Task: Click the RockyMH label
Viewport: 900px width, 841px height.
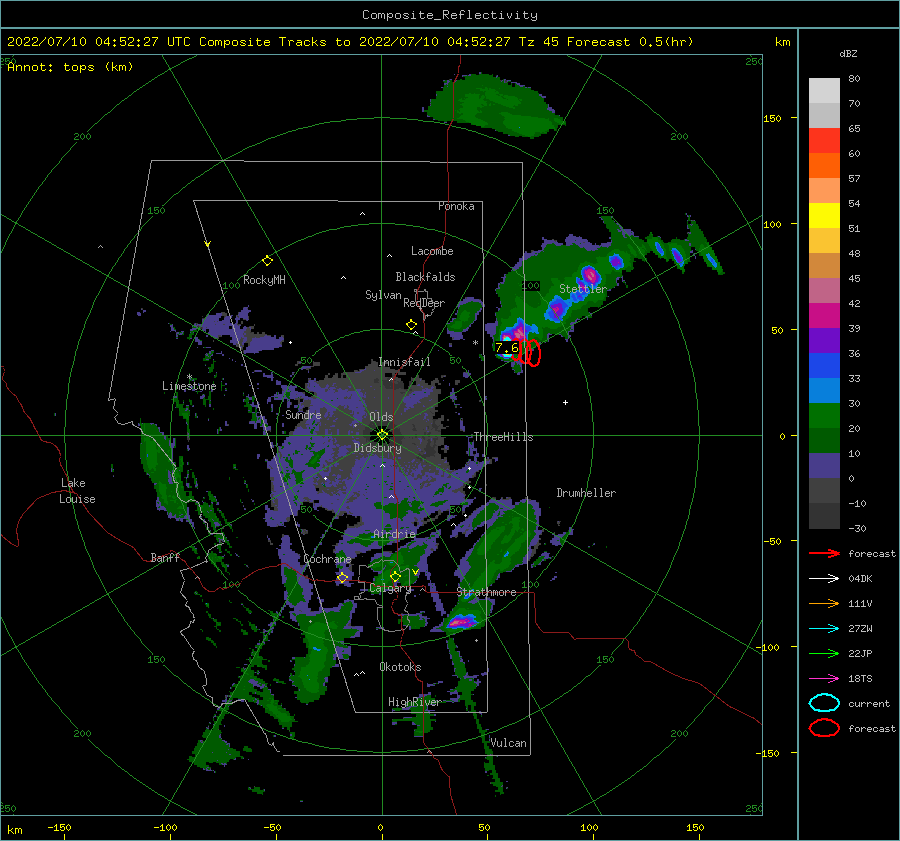Action: pyautogui.click(x=264, y=280)
